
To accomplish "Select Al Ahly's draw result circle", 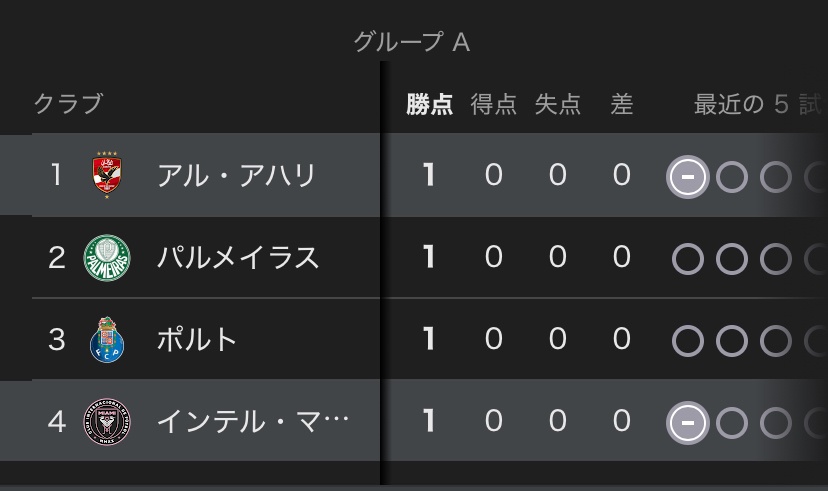I will [x=687, y=177].
